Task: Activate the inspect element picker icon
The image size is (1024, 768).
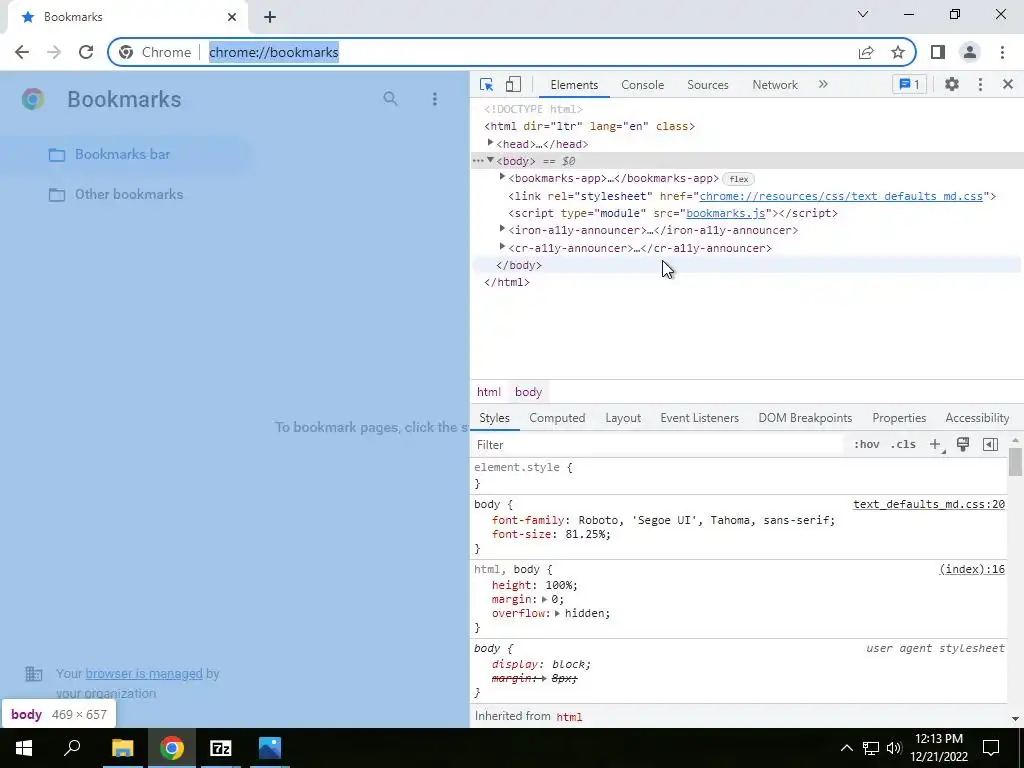Action: [x=486, y=84]
